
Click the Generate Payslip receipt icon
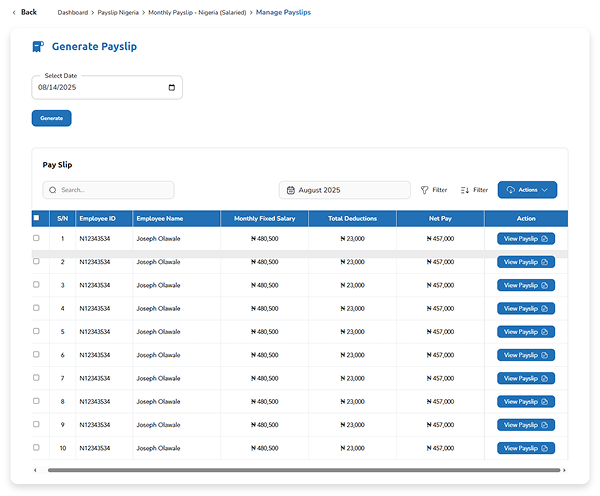[x=38, y=47]
